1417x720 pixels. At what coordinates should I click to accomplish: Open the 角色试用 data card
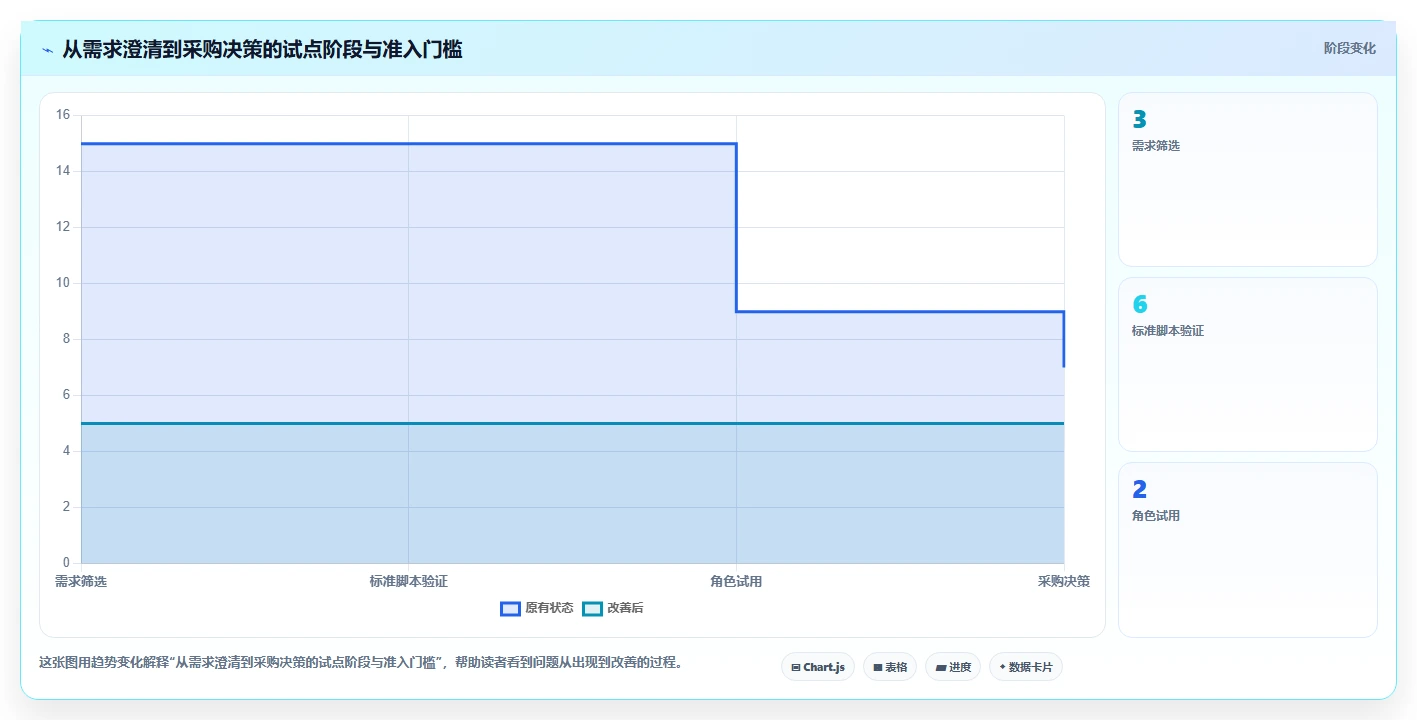(x=1248, y=550)
